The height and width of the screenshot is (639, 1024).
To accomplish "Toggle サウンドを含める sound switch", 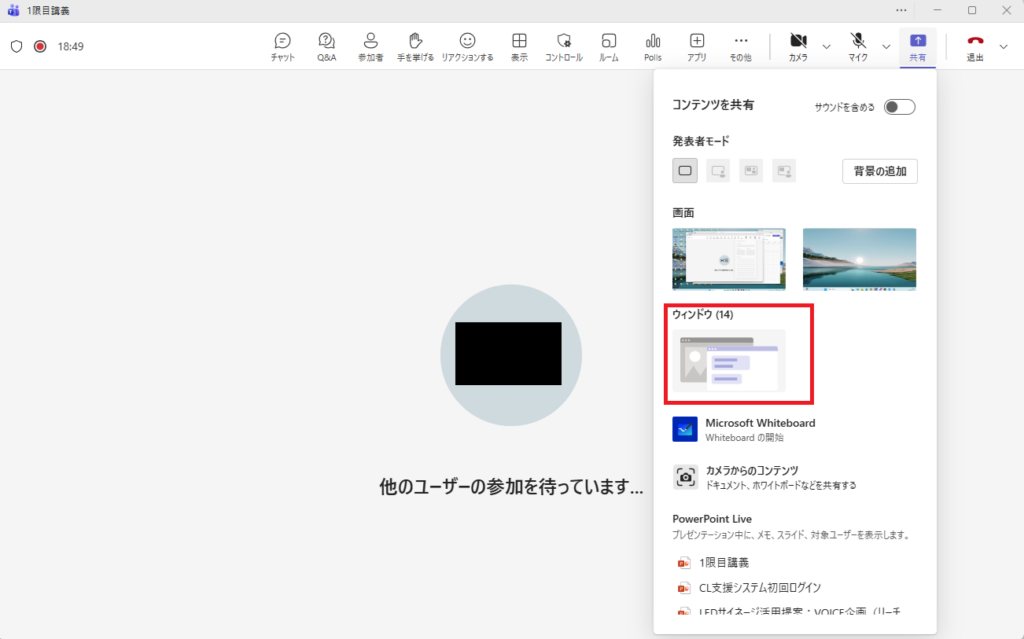I will (899, 107).
